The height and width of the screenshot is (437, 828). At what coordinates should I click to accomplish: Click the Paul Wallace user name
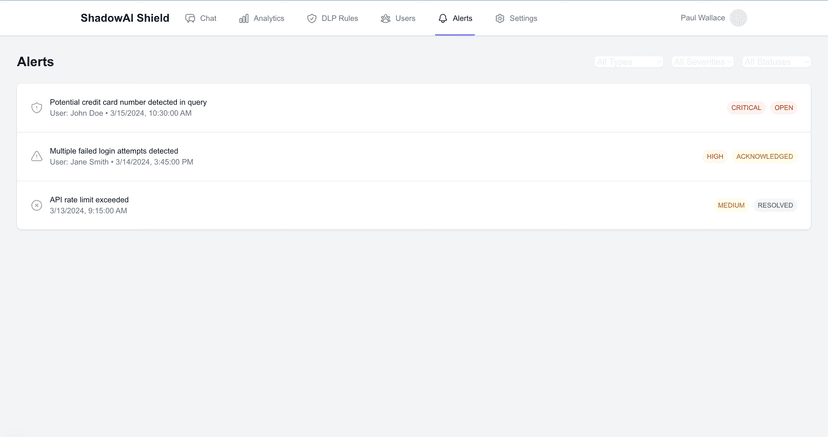pos(702,18)
